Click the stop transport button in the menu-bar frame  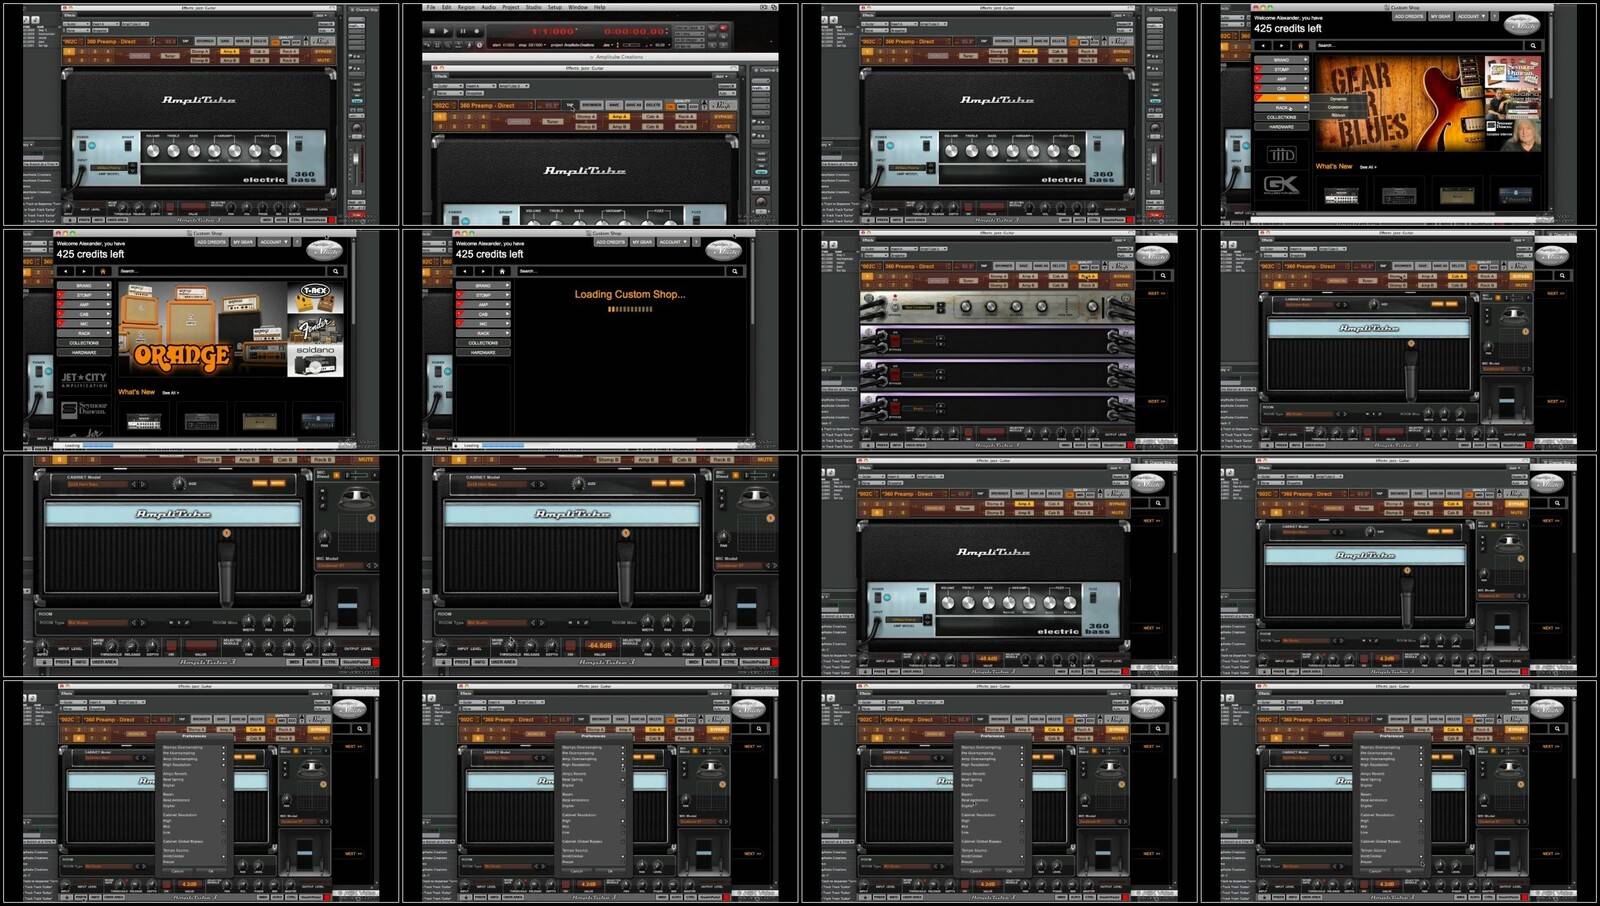pos(432,31)
